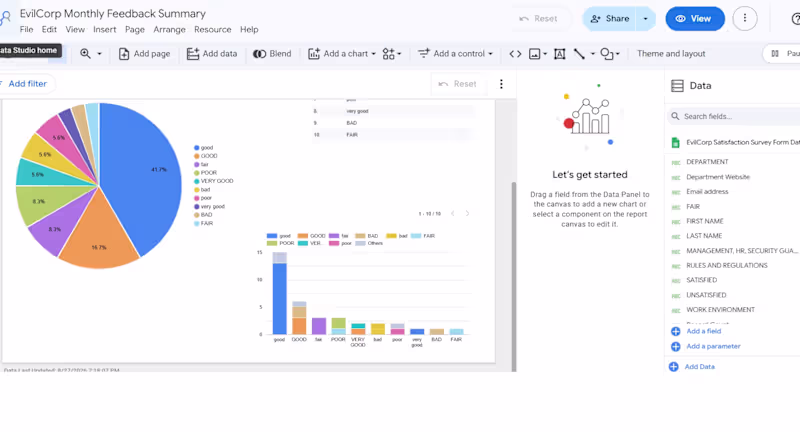Viewport: 800px width, 432px height.
Task: Open the View menu
Action: coord(75,30)
